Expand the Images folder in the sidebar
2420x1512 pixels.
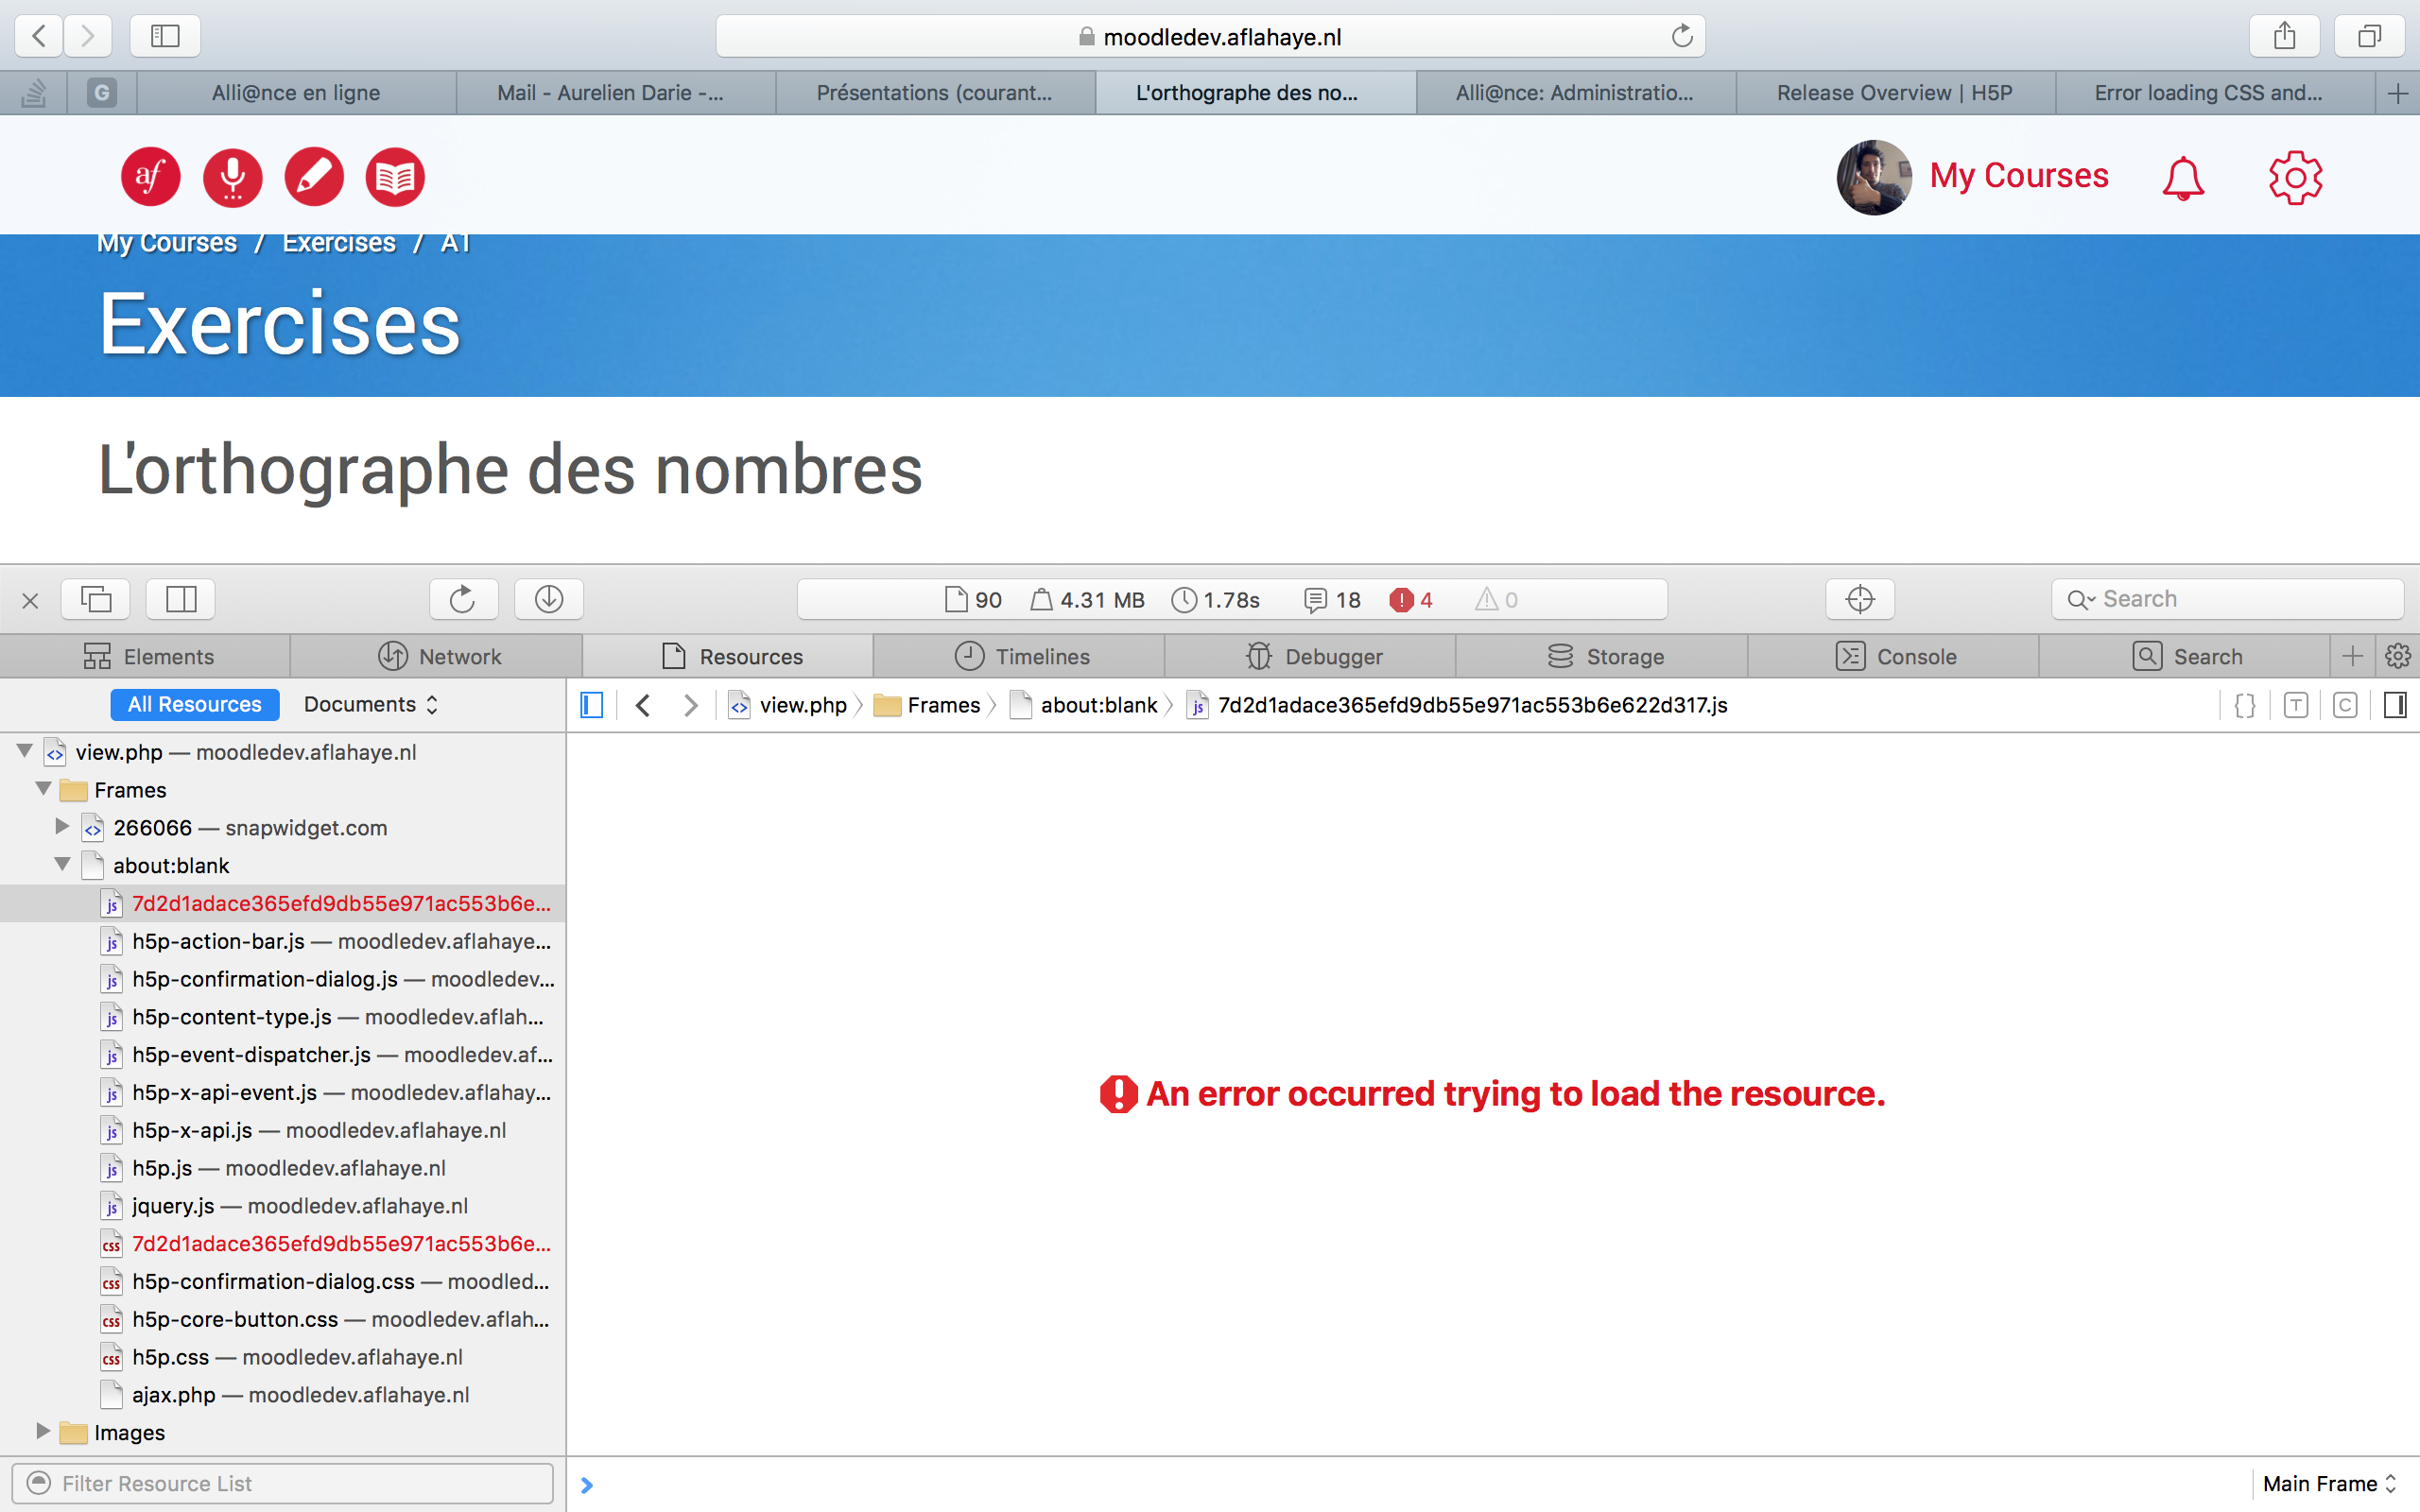(42, 1432)
